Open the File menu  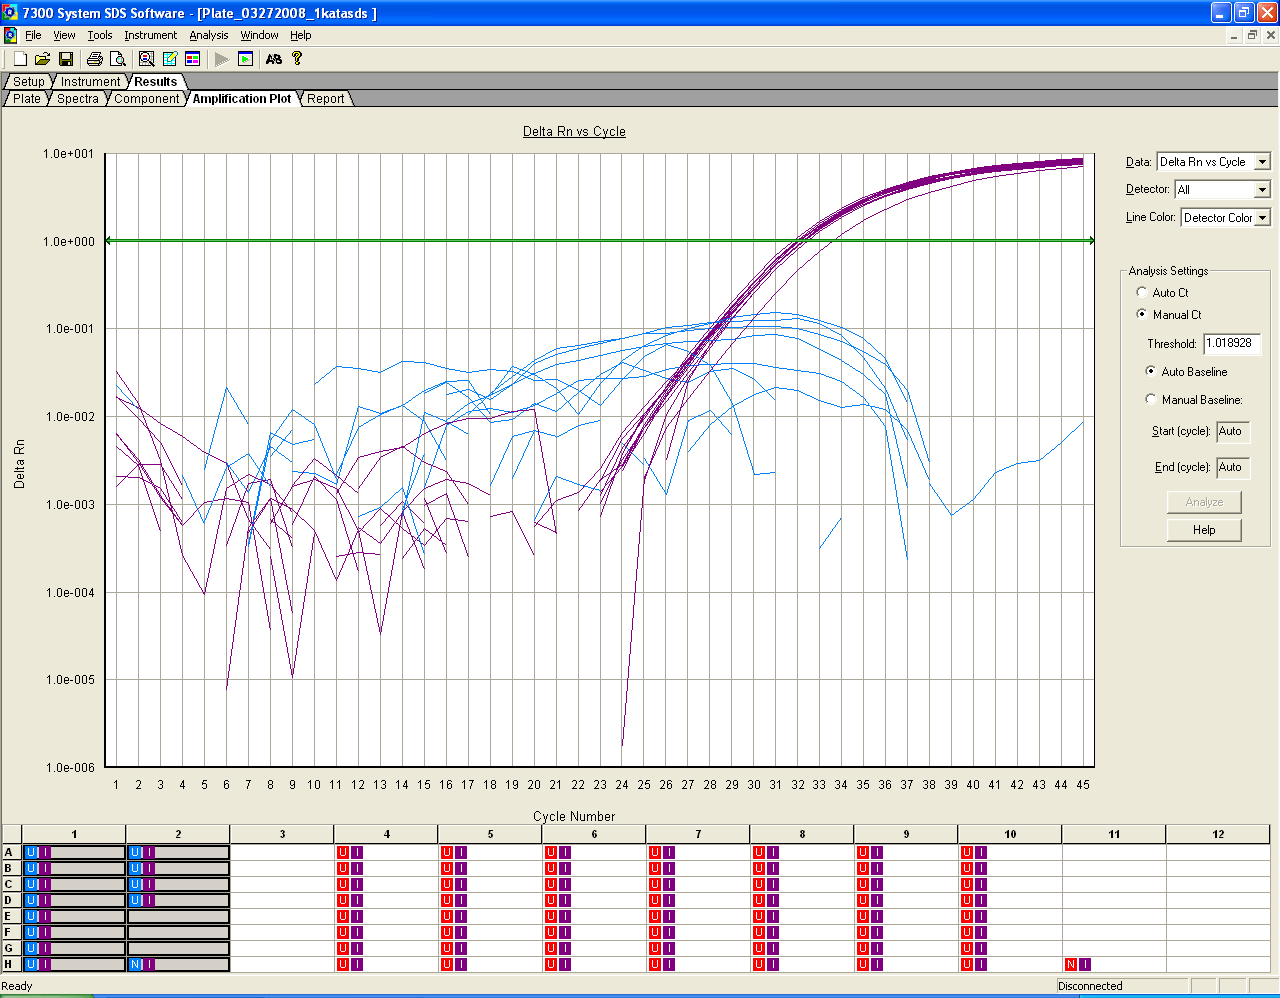point(33,35)
